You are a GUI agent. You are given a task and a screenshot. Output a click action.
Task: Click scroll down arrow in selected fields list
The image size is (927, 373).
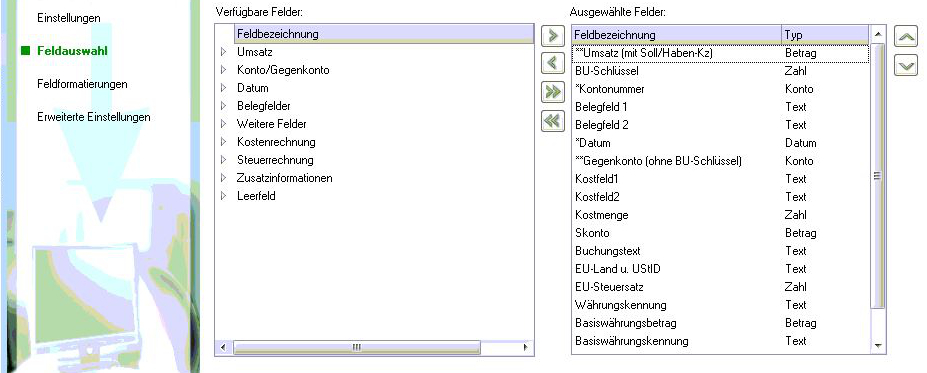pos(877,345)
